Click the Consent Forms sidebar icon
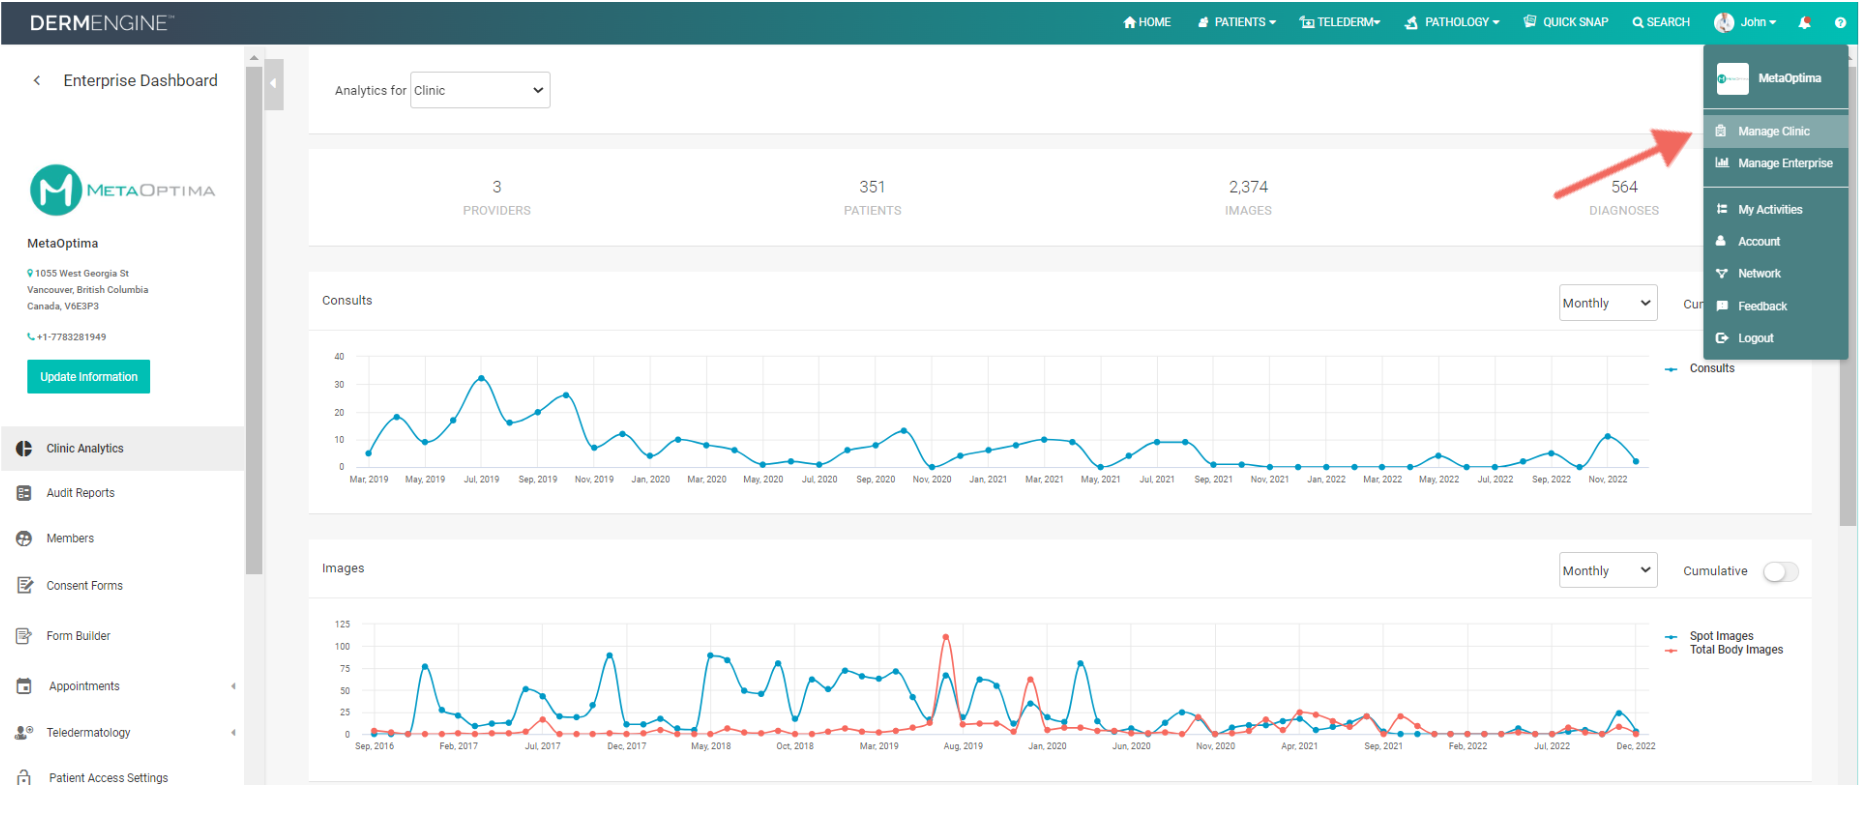The width and height of the screenshot is (1860, 820). pyautogui.click(x=24, y=586)
